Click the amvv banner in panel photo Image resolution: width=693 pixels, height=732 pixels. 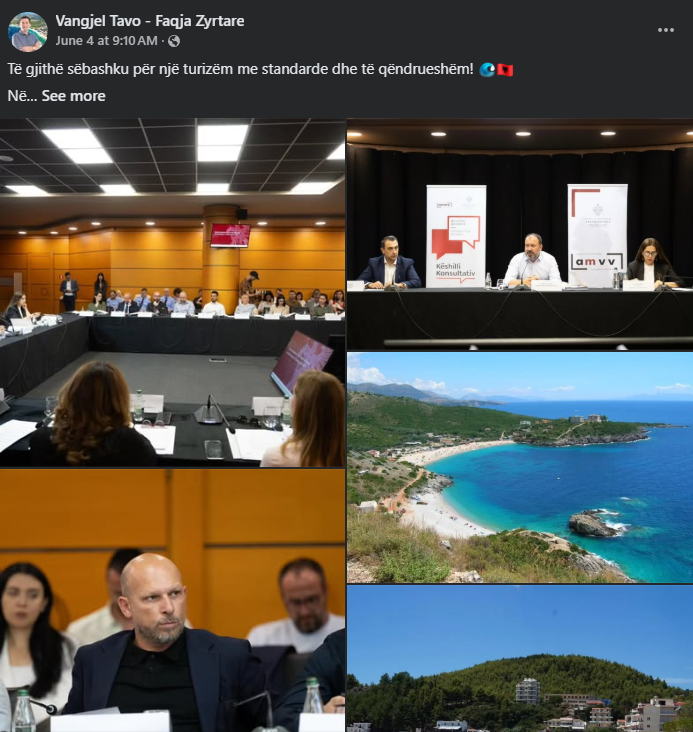point(597,235)
